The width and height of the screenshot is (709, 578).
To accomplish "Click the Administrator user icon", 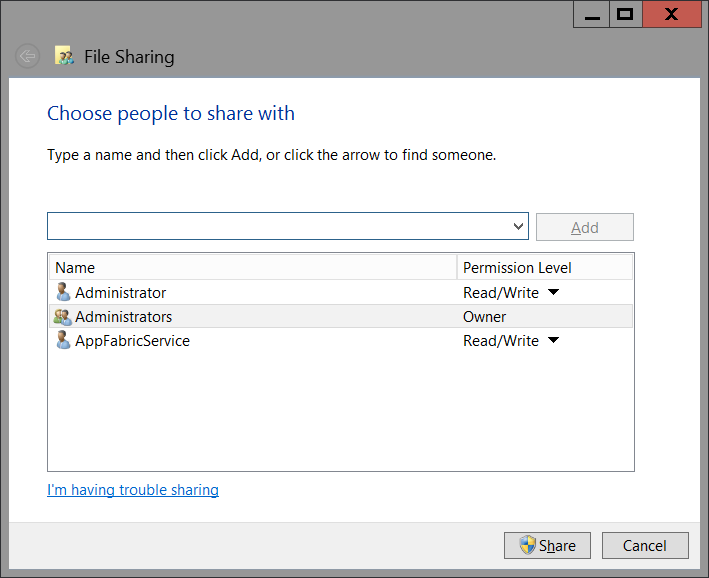I will point(63,292).
